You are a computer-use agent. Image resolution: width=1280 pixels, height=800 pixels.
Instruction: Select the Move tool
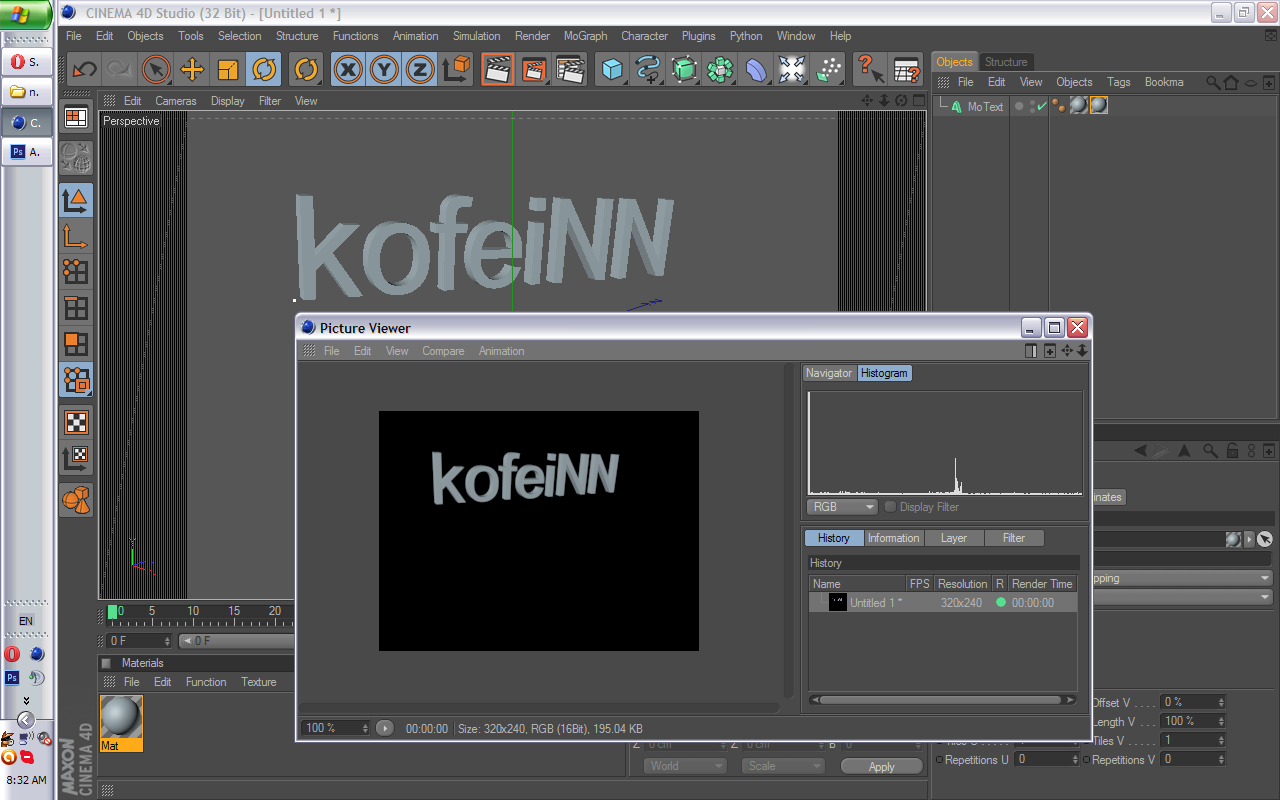192,69
